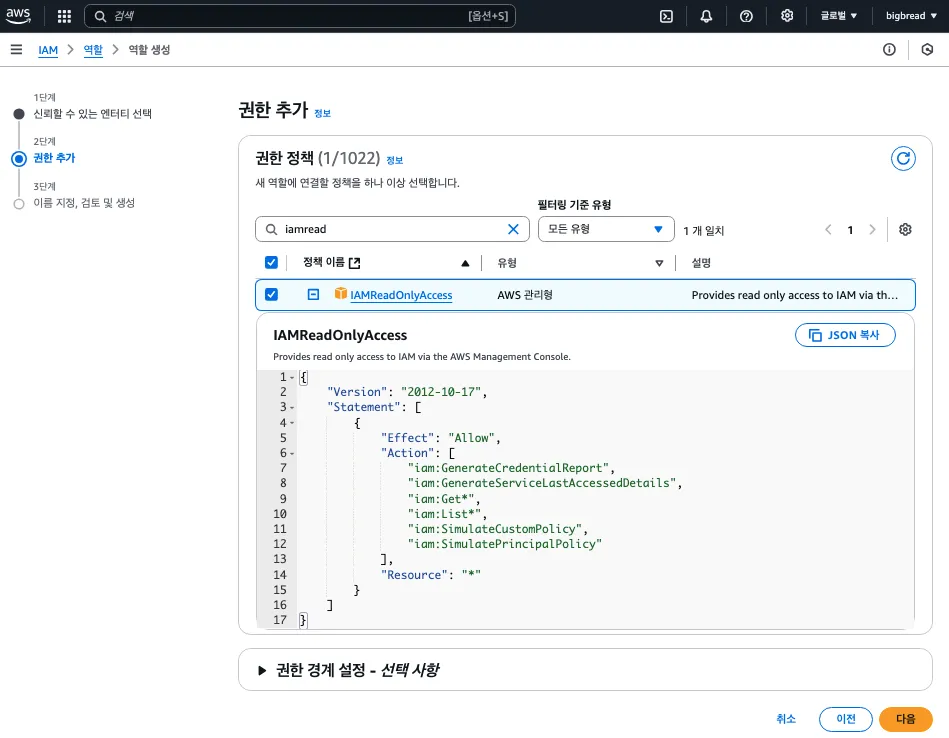Viewport: 949px width, 738px height.
Task: Open the 글로벌 region dropdown
Action: click(x=838, y=16)
